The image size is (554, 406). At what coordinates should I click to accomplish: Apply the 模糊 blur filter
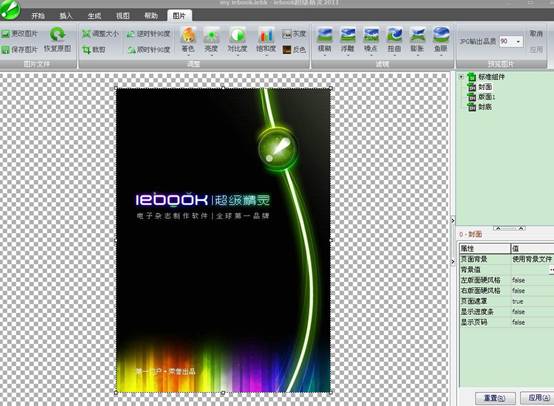(324, 40)
